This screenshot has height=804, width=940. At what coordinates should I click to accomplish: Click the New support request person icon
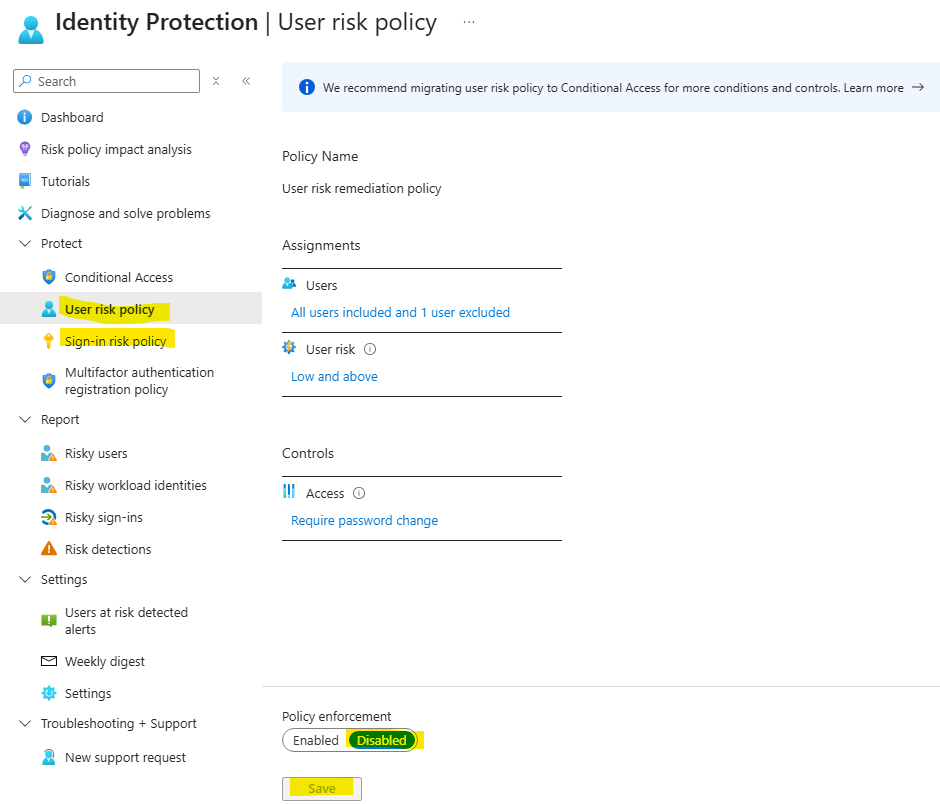click(49, 757)
